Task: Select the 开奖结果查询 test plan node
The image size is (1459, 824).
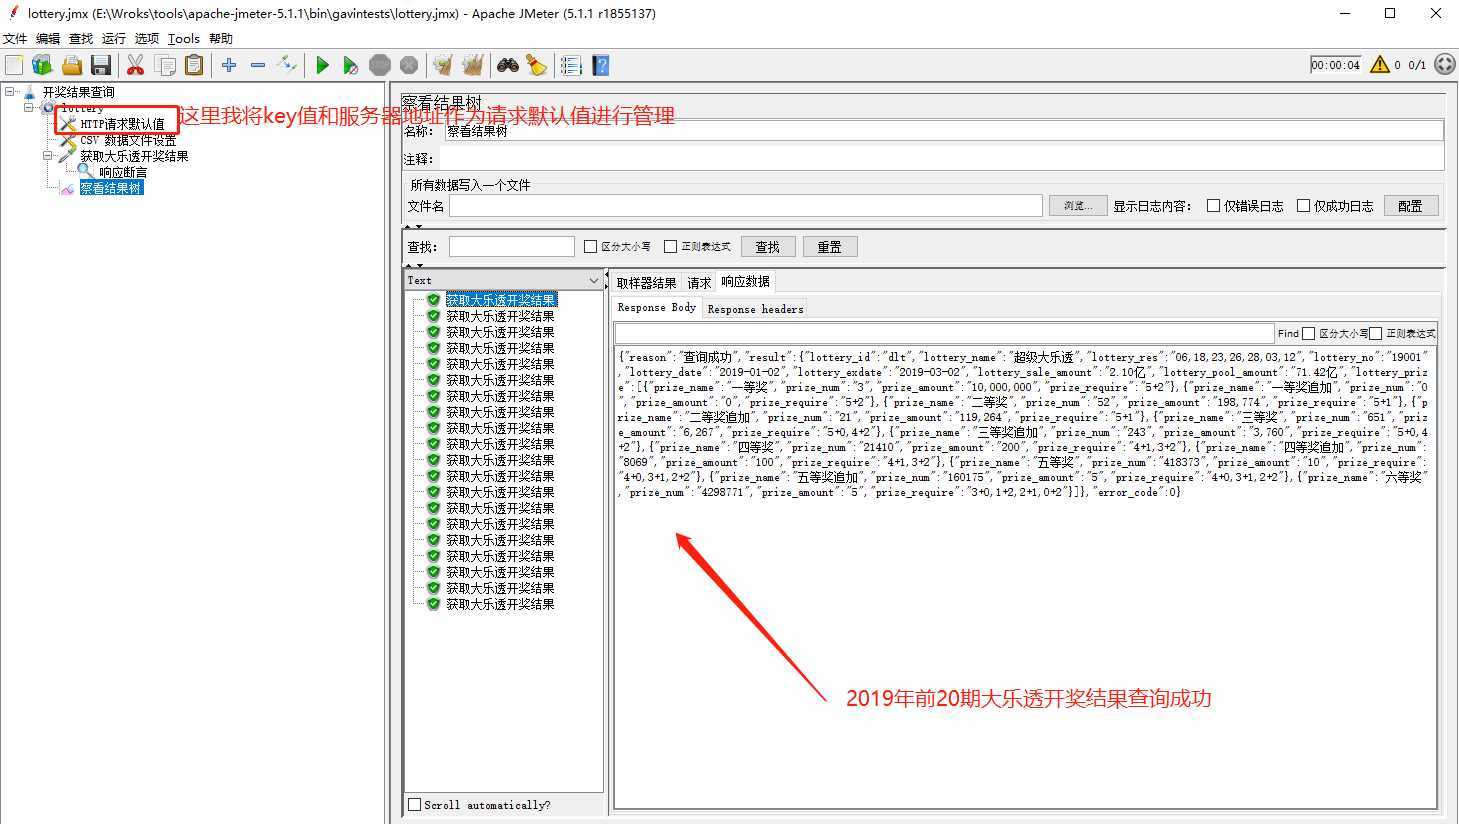Action: click(78, 92)
